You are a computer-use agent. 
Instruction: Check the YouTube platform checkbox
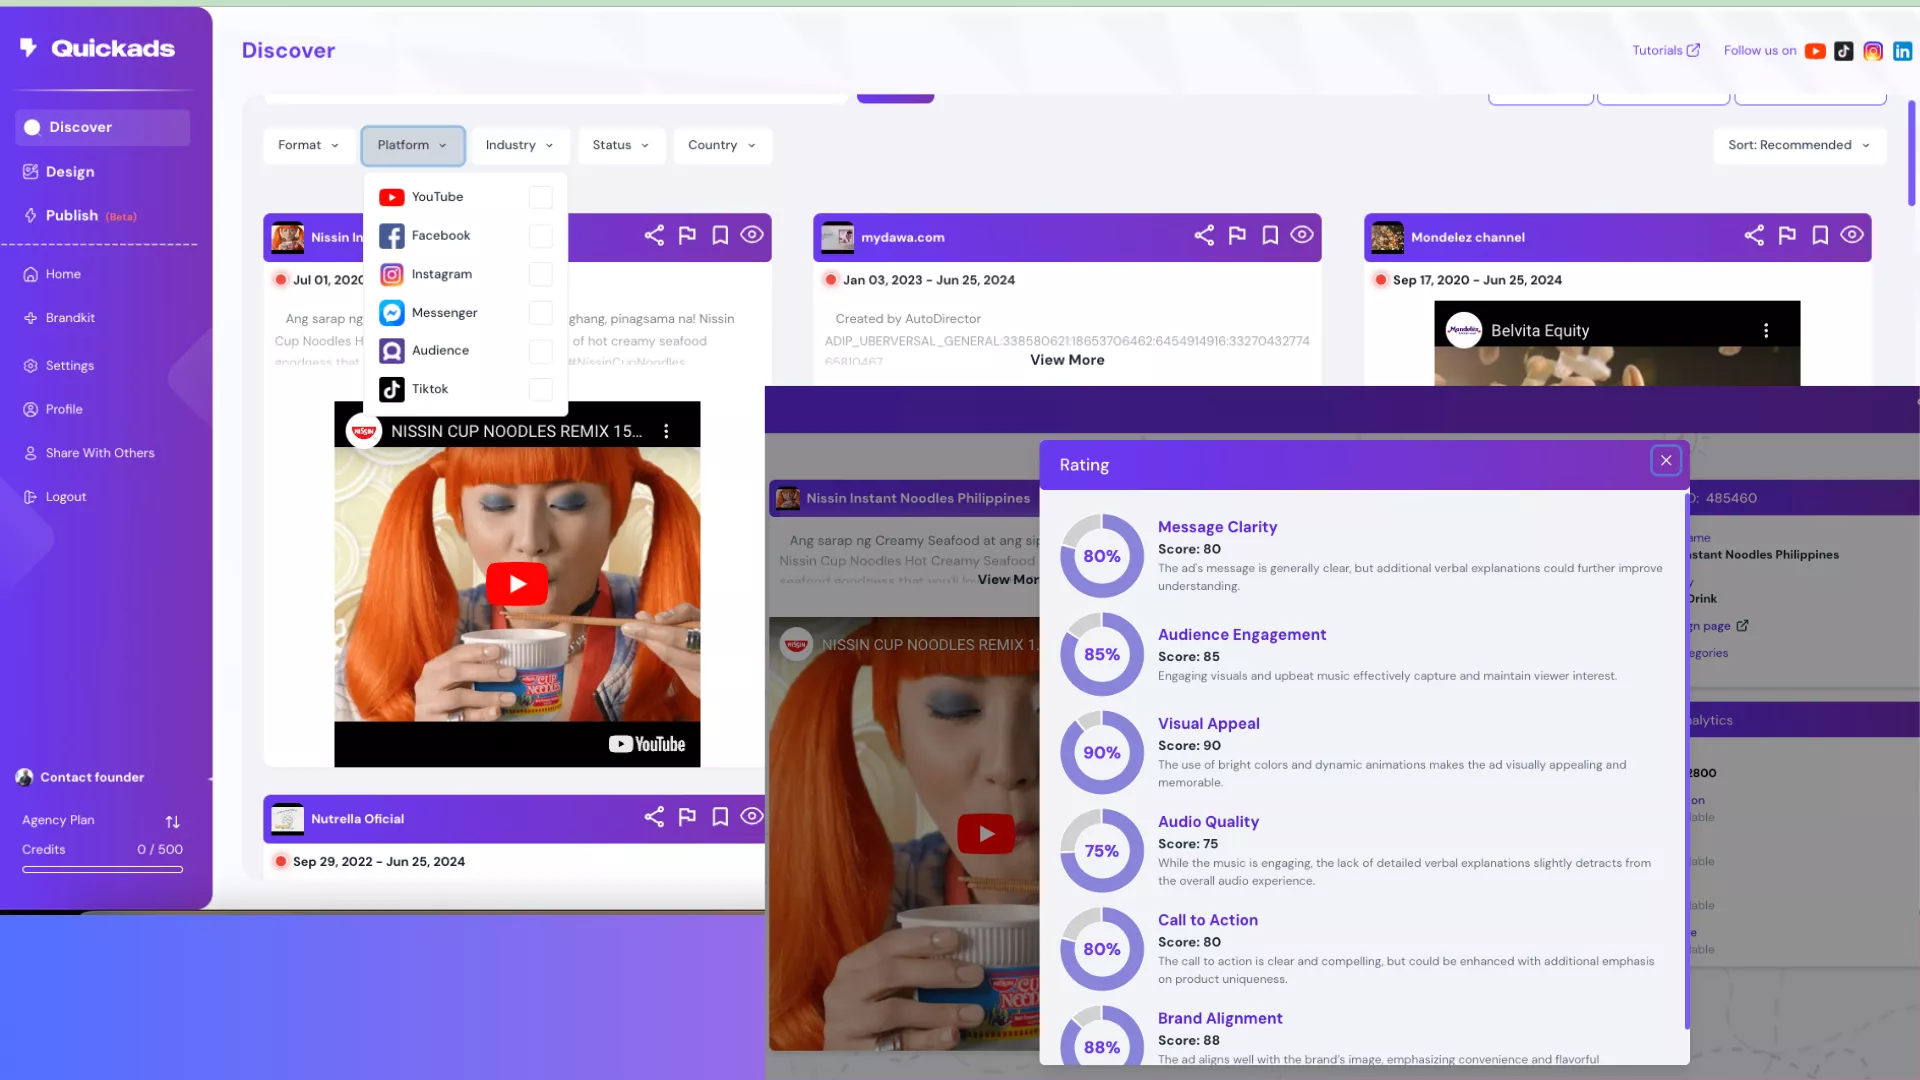[x=540, y=197]
